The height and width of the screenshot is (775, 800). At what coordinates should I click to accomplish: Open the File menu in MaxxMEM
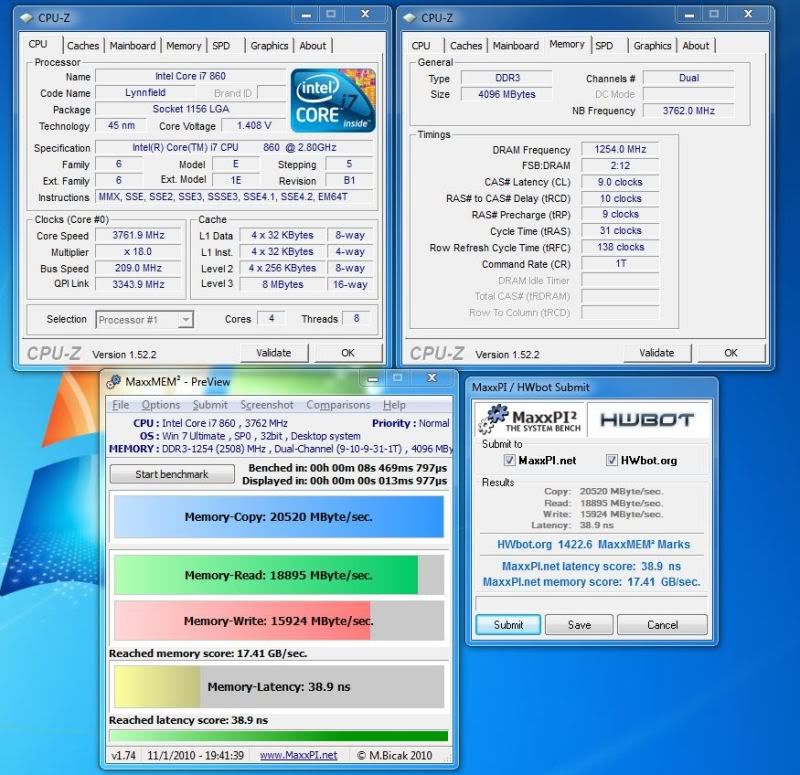tap(120, 405)
